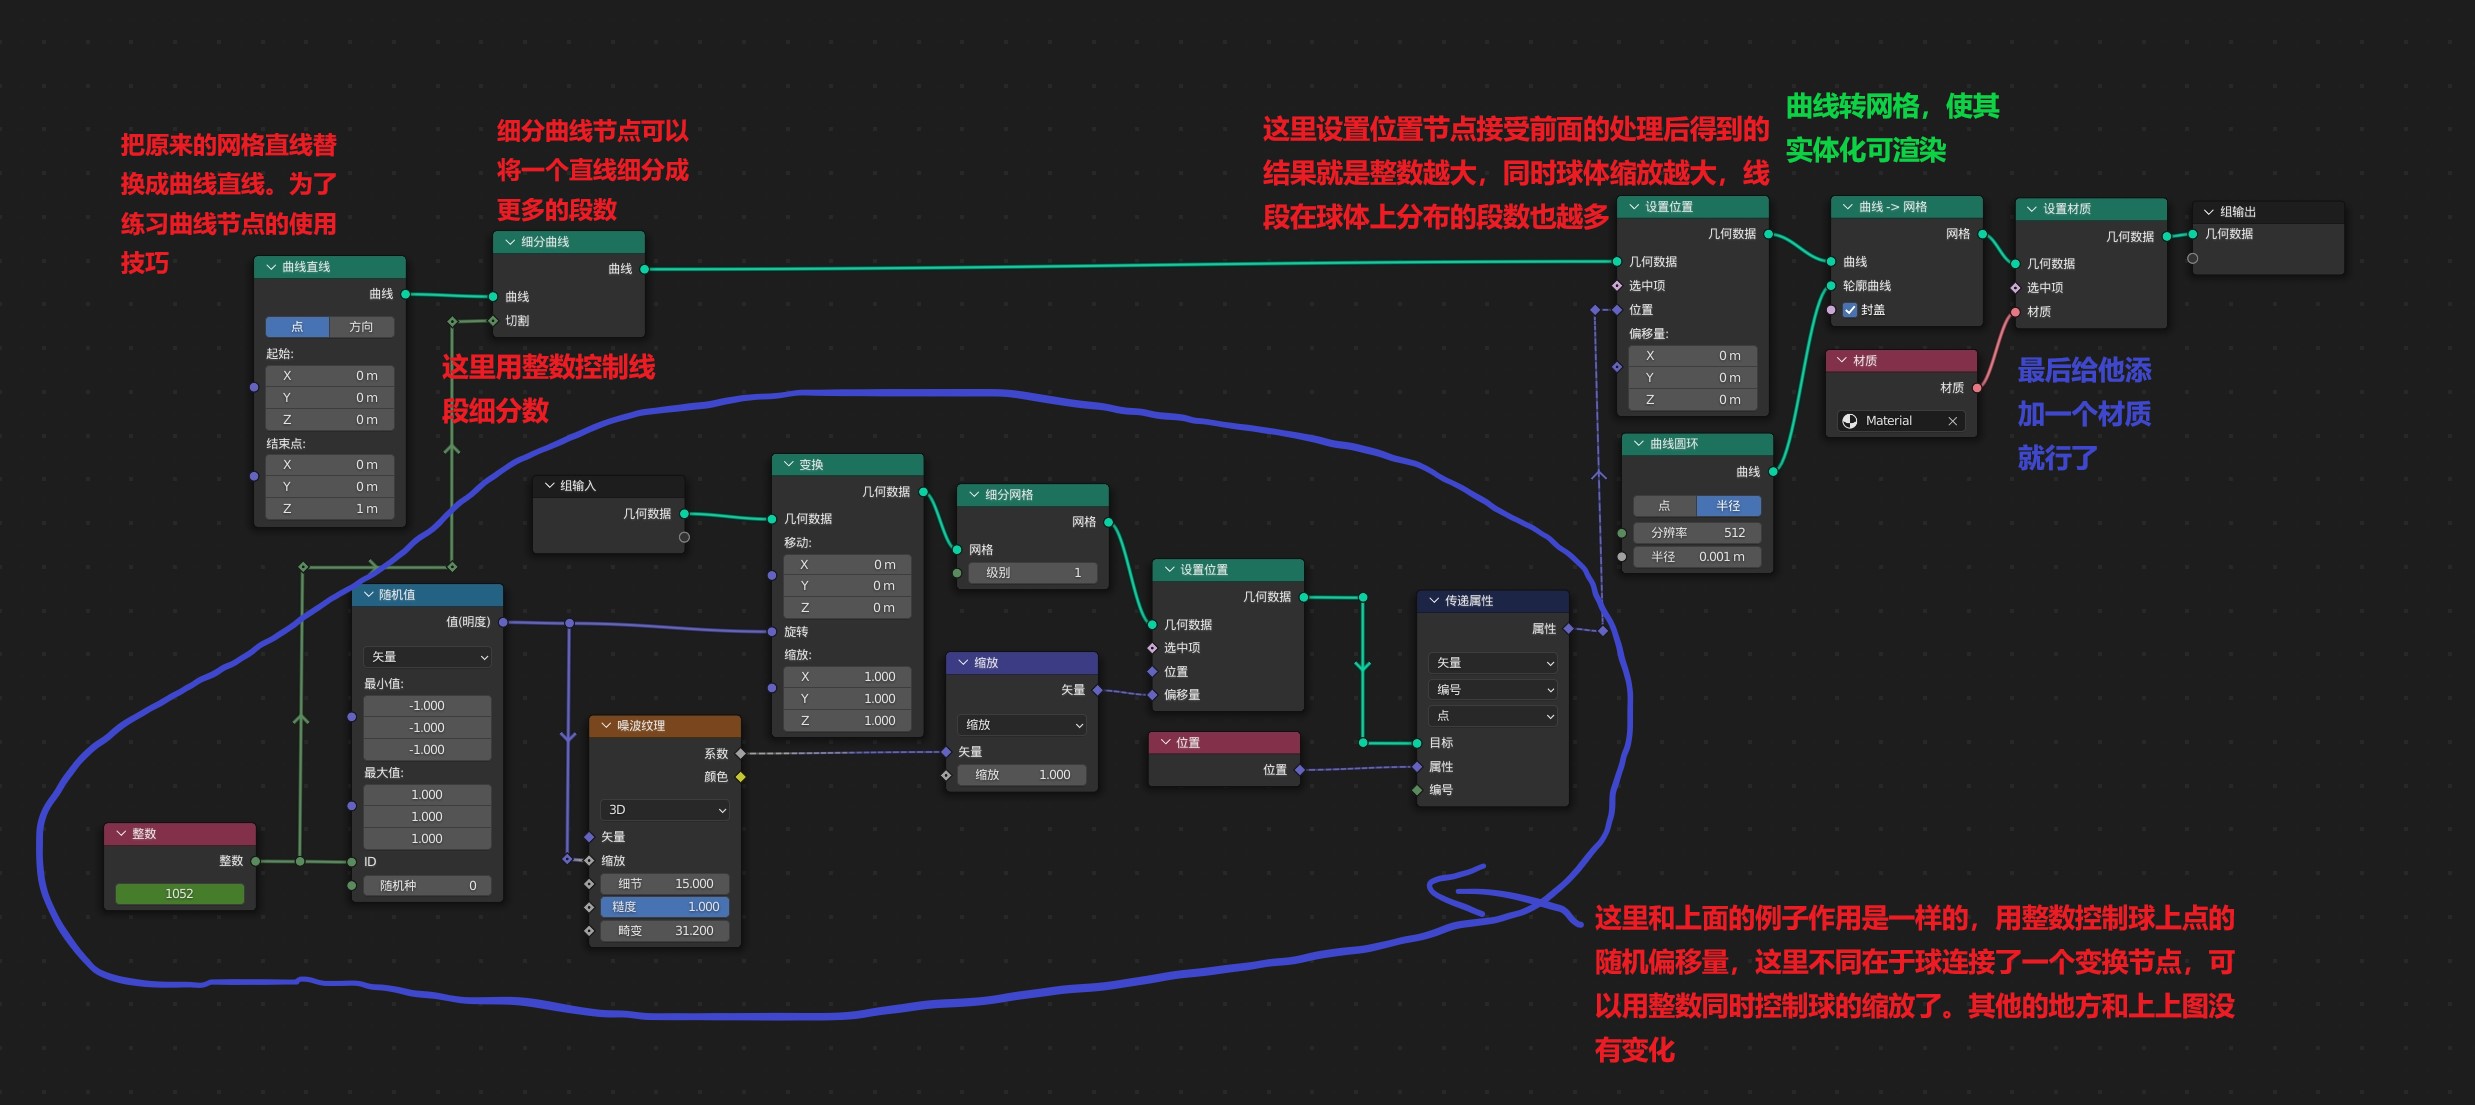Click the 整数 node's green output socket

[x=256, y=861]
